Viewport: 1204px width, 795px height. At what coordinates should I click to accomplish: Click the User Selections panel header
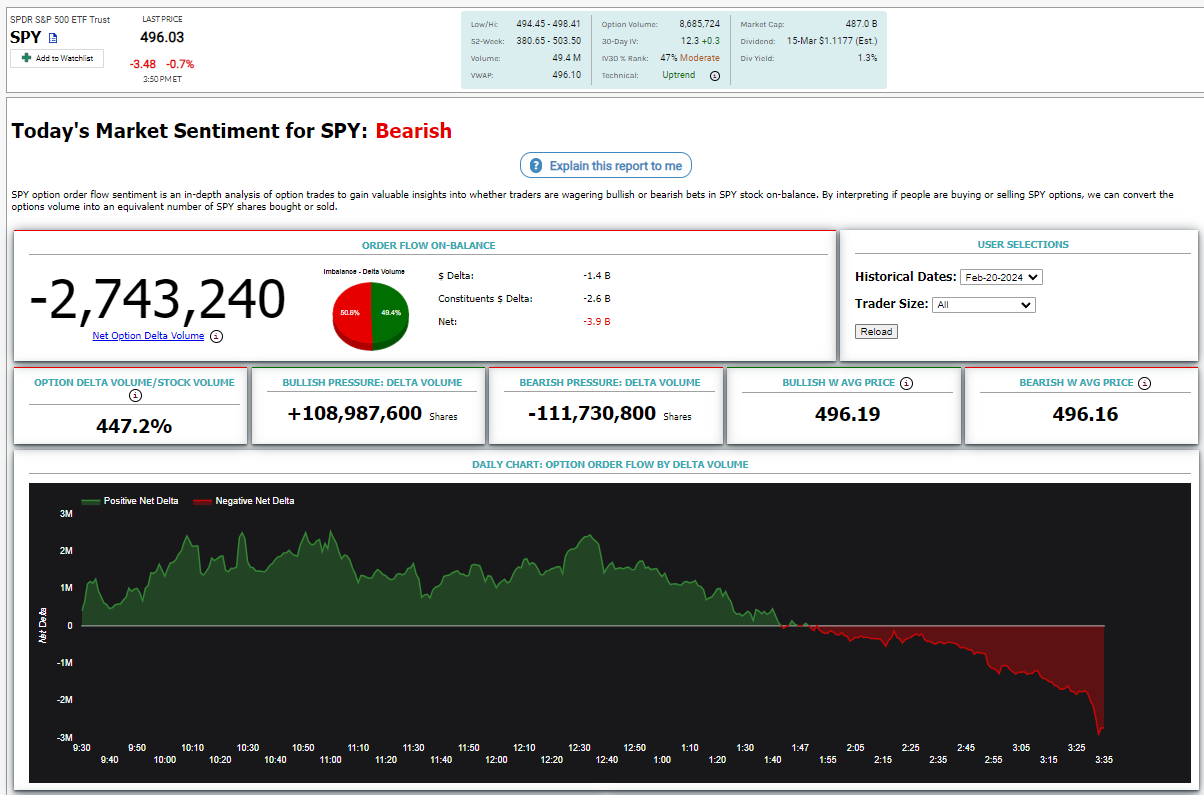(x=1023, y=245)
